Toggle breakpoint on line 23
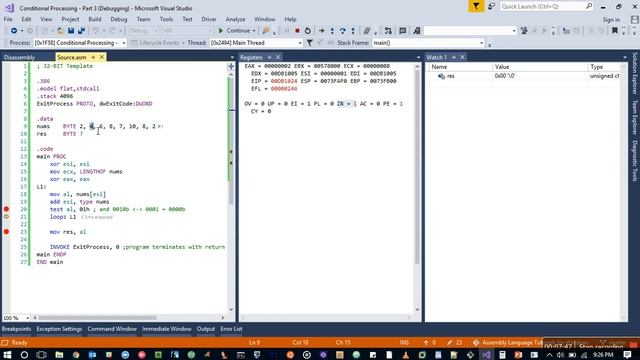The width and height of the screenshot is (640, 360). (x=6, y=231)
